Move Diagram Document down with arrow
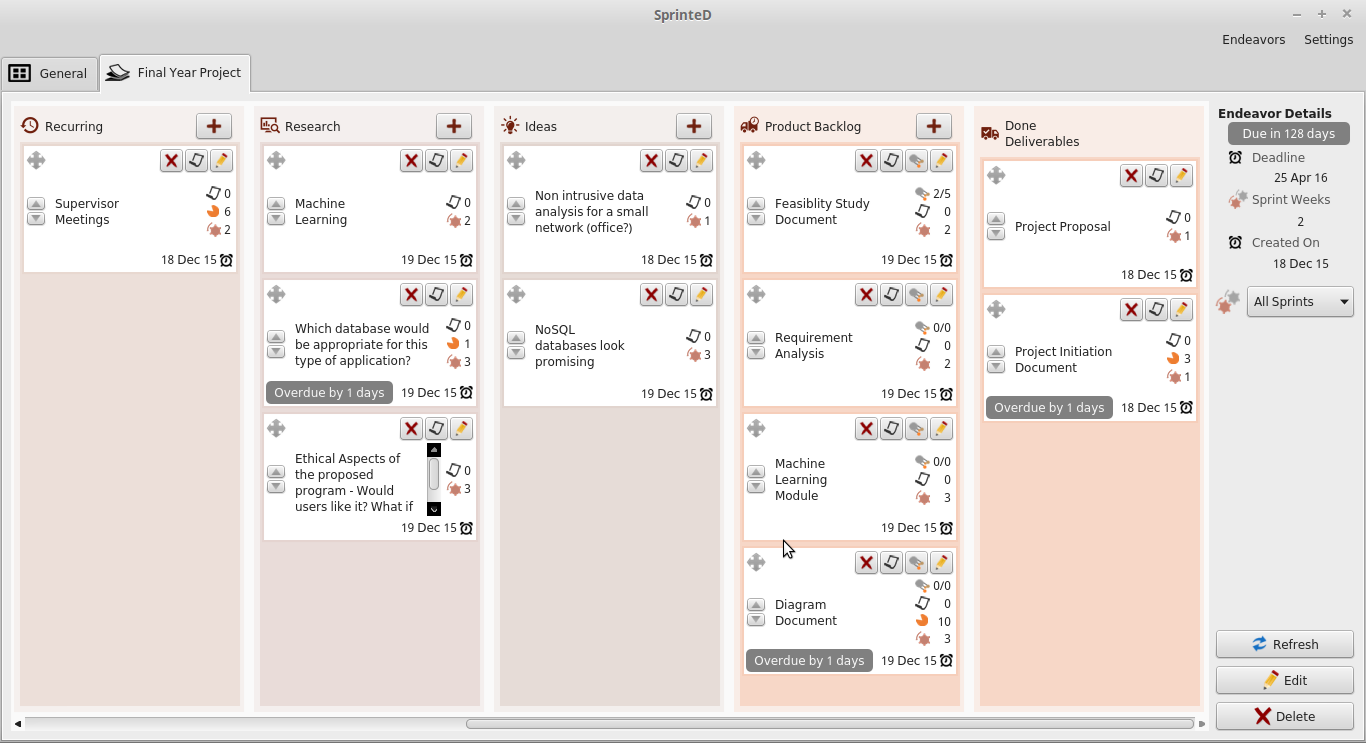 (x=756, y=620)
